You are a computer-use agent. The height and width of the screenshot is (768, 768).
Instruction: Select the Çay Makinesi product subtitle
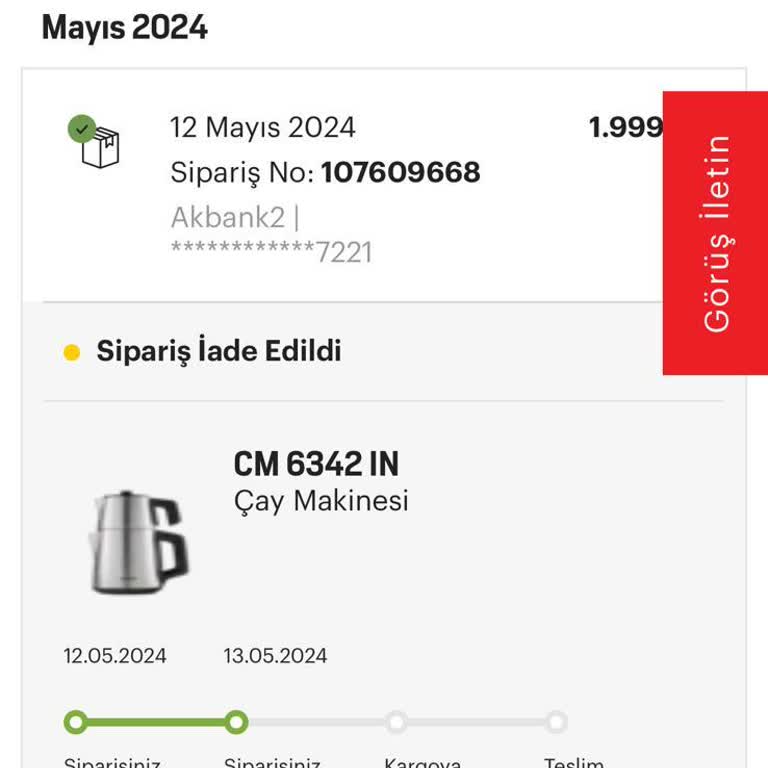(321, 501)
